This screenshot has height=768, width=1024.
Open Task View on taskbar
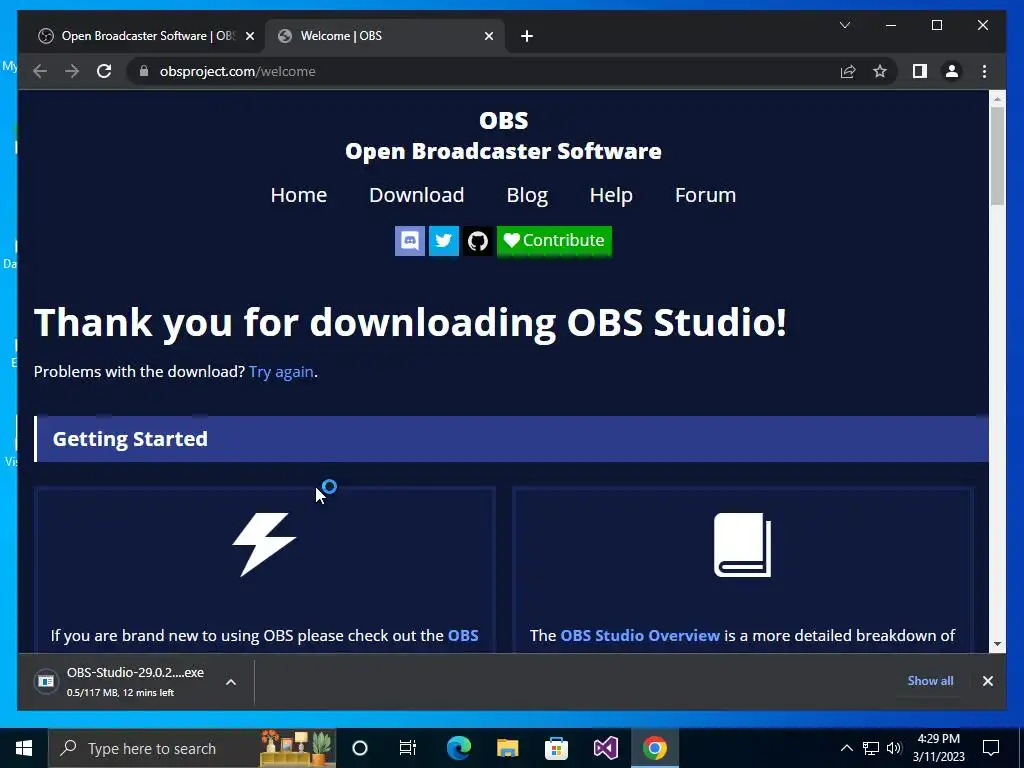pyautogui.click(x=408, y=748)
